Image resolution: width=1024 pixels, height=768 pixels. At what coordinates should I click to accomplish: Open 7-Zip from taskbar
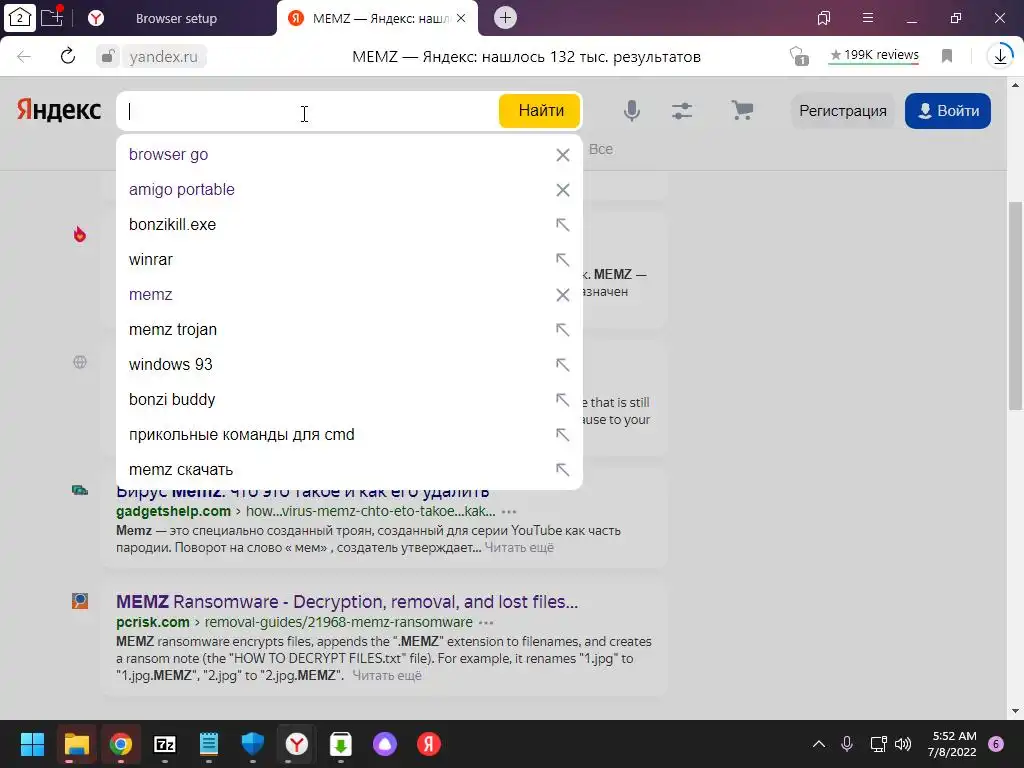[165, 744]
